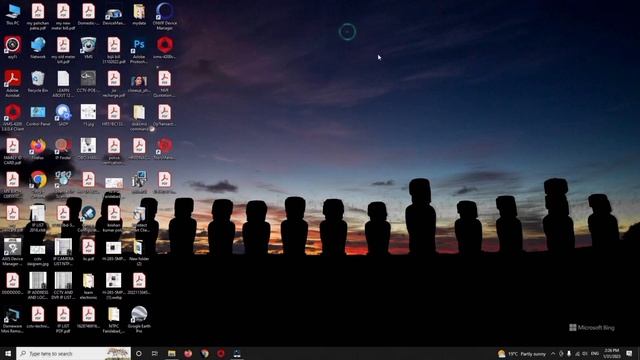The width and height of the screenshot is (640, 360).
Task: Open the CCTV-POE image file
Action: pos(89,82)
